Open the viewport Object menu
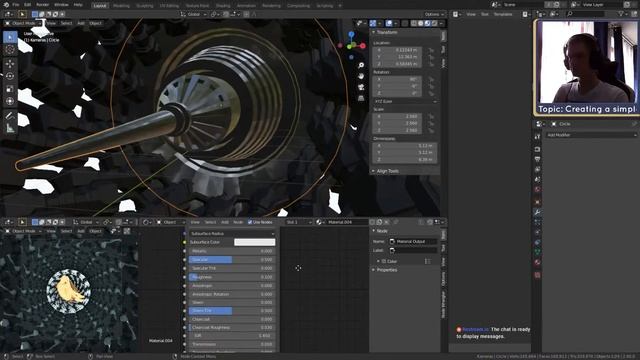Image resolution: width=640 pixels, height=360 pixels. 95,23
